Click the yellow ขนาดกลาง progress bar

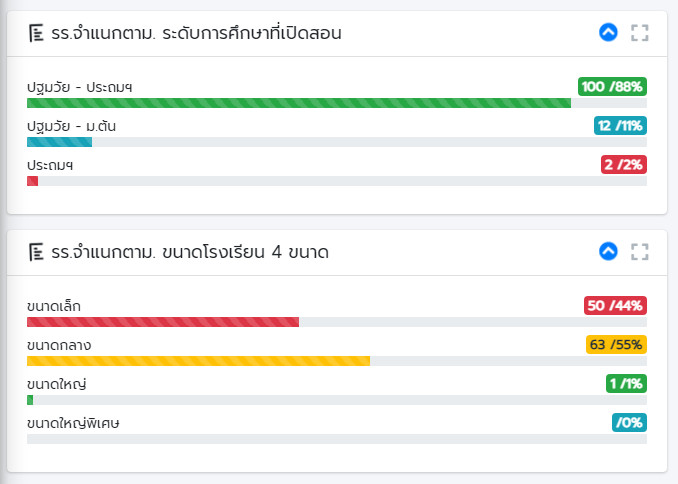pos(198,361)
